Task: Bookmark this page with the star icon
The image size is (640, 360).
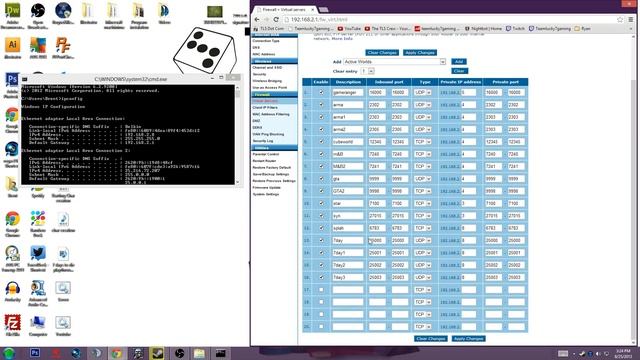Action: tap(620, 19)
